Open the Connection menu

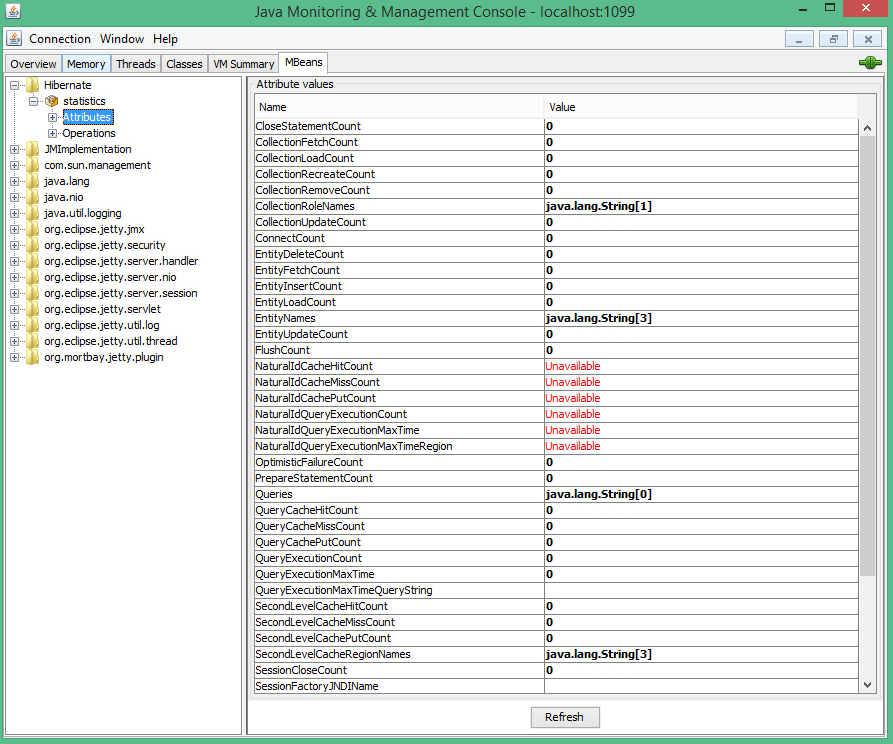point(60,39)
